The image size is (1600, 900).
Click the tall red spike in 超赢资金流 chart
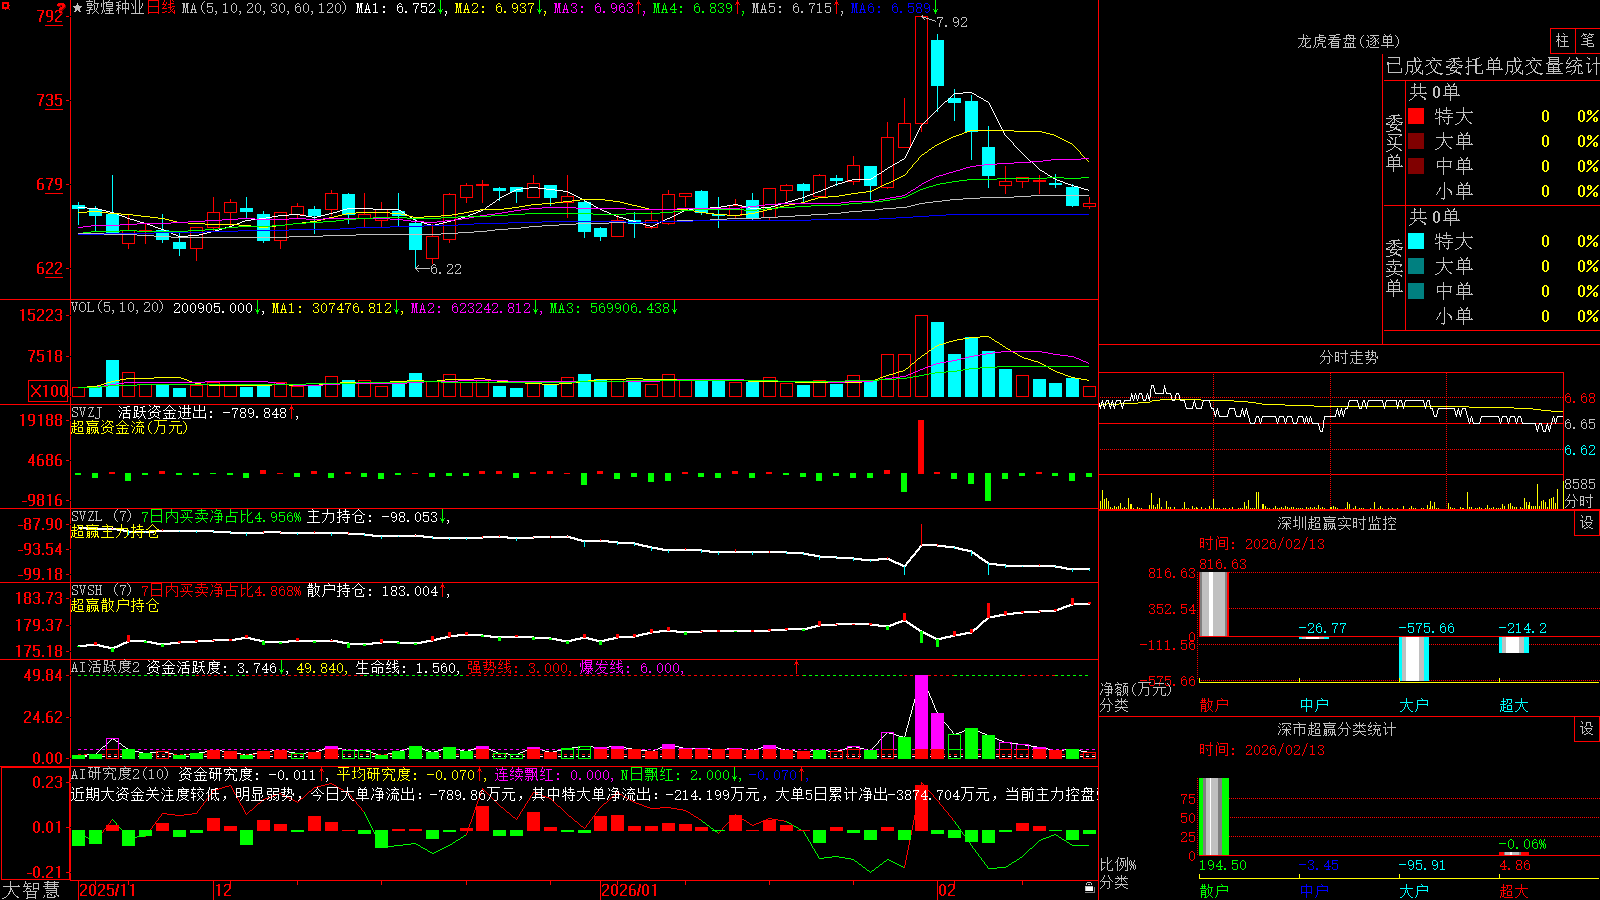pos(921,447)
